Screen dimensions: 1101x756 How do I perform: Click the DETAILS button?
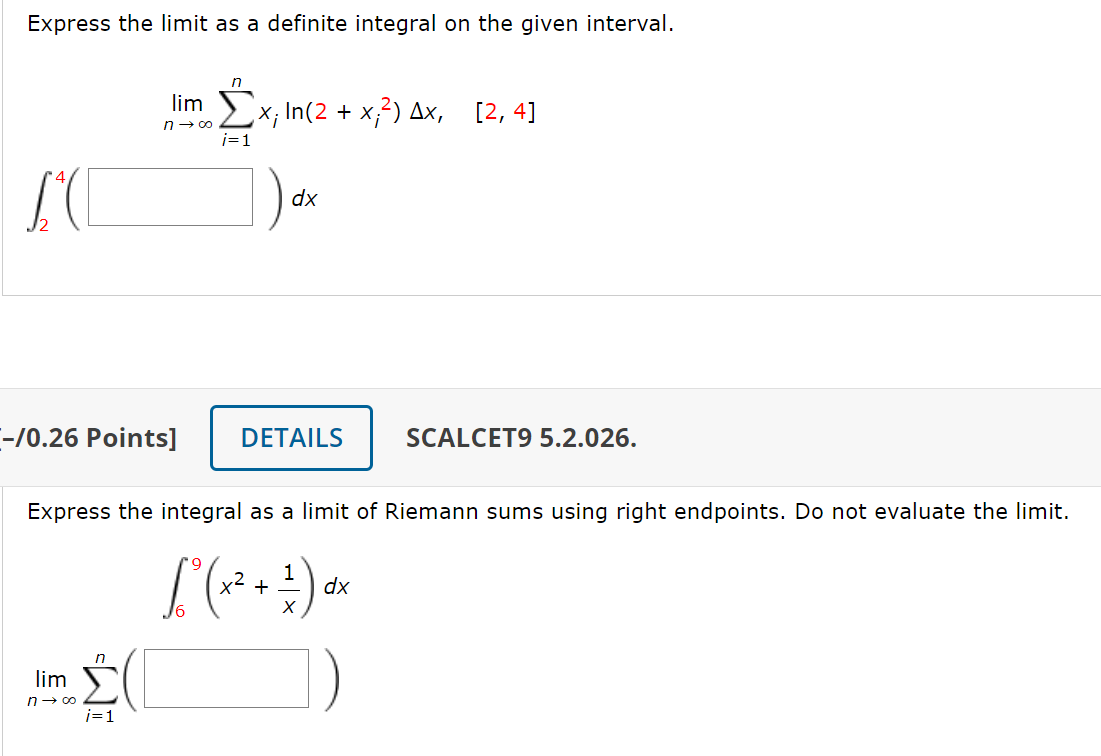click(291, 437)
